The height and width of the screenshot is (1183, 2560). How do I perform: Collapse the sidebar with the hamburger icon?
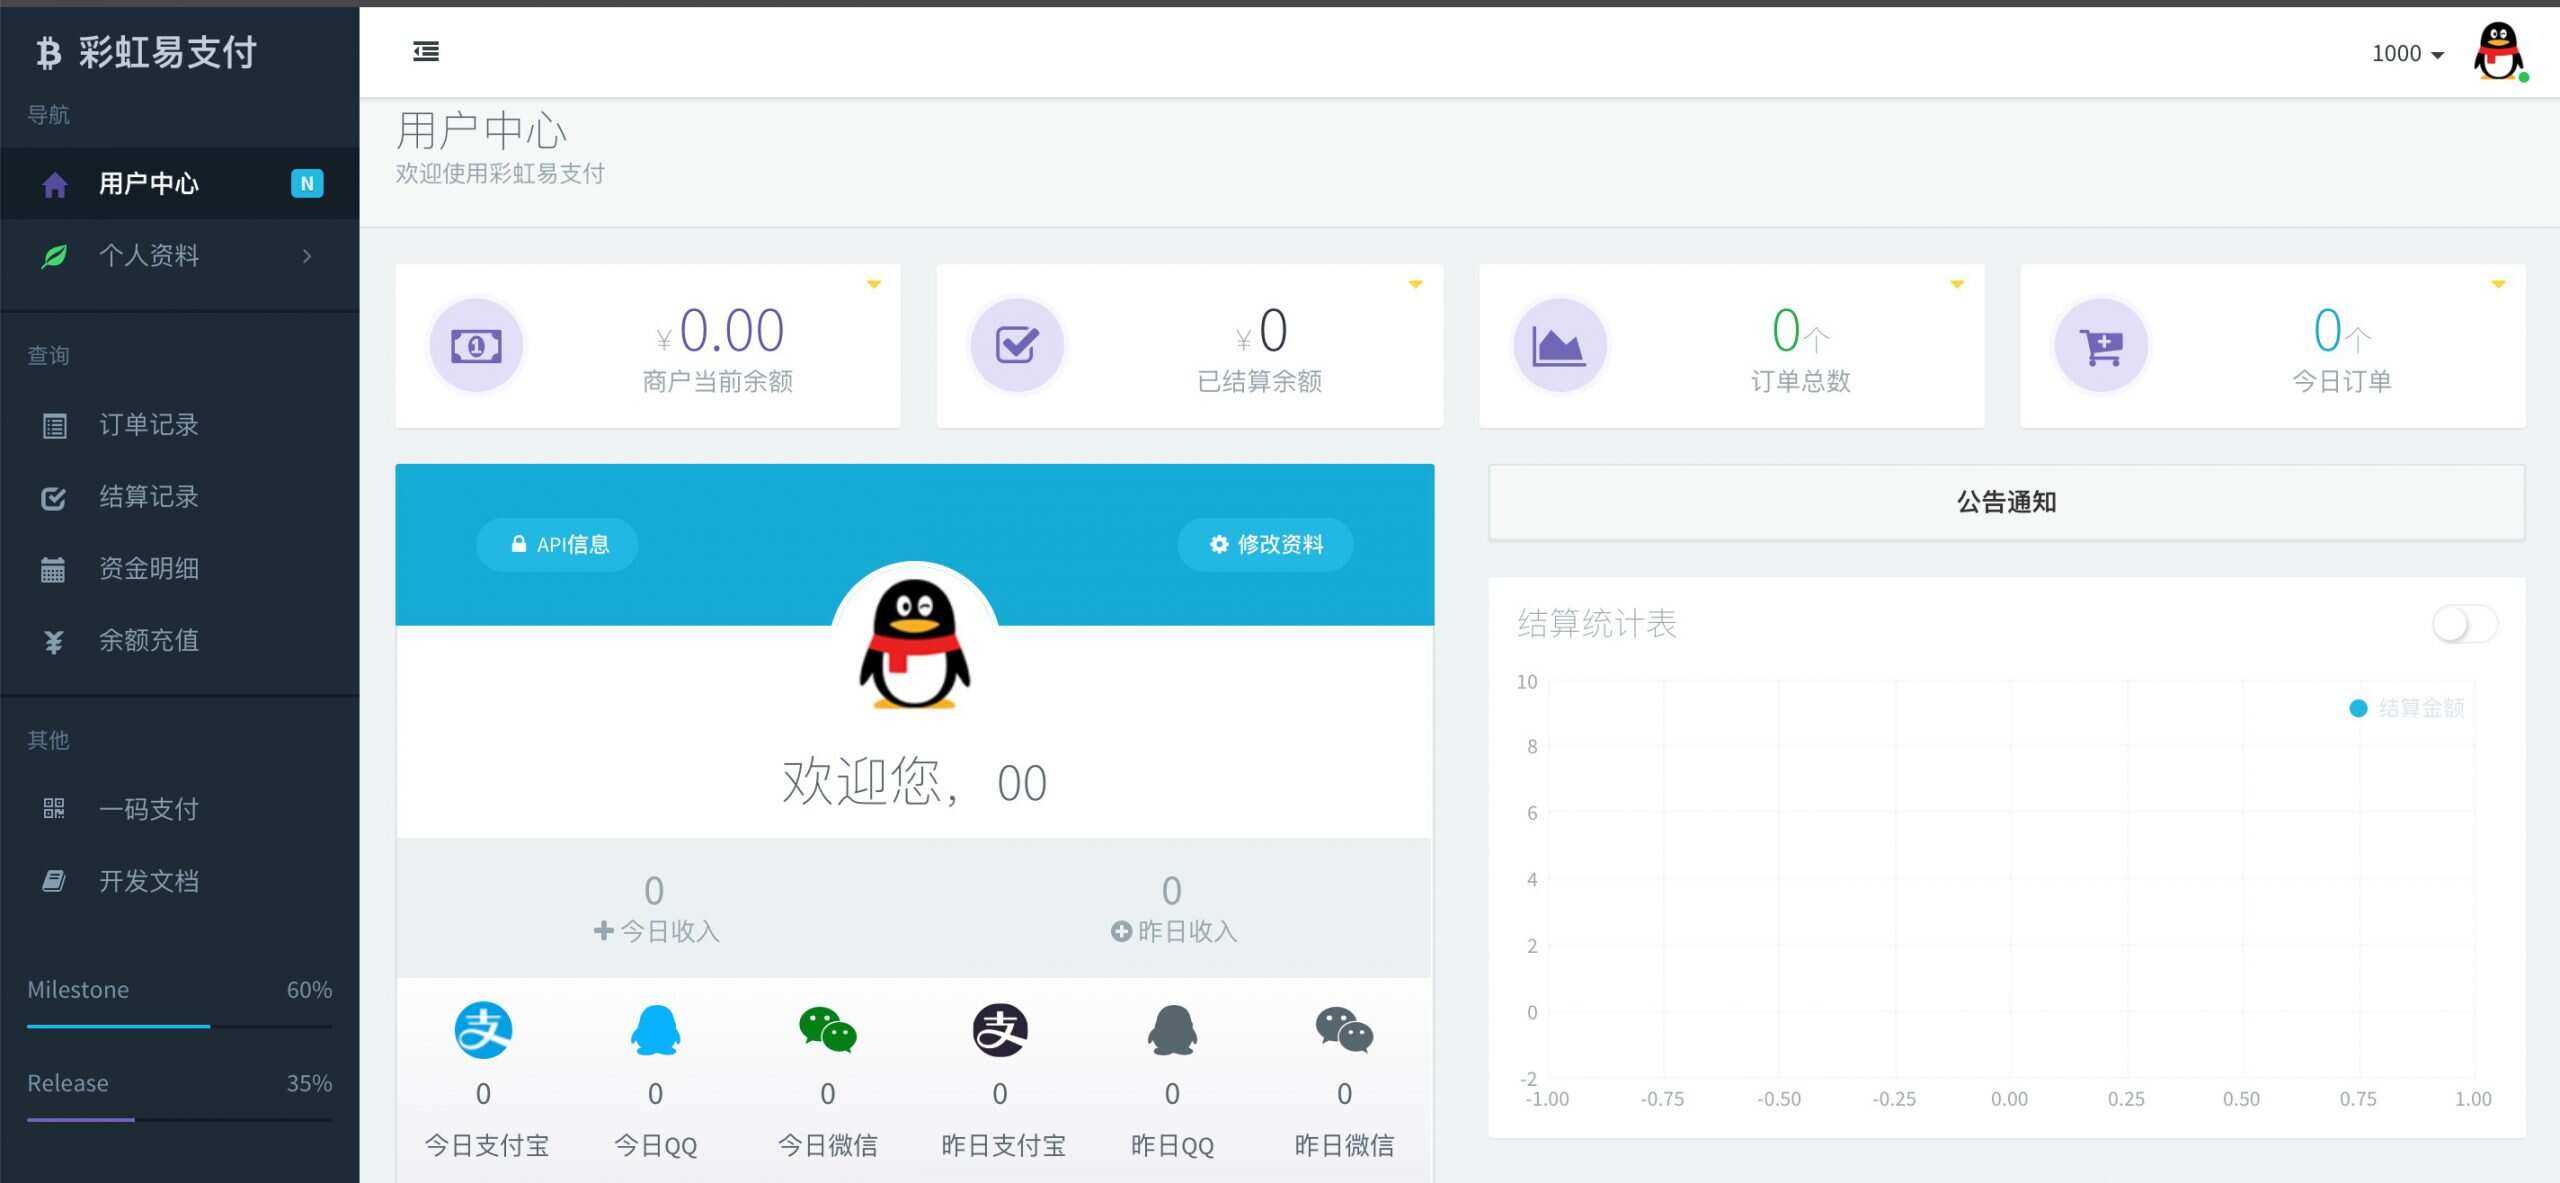[425, 51]
